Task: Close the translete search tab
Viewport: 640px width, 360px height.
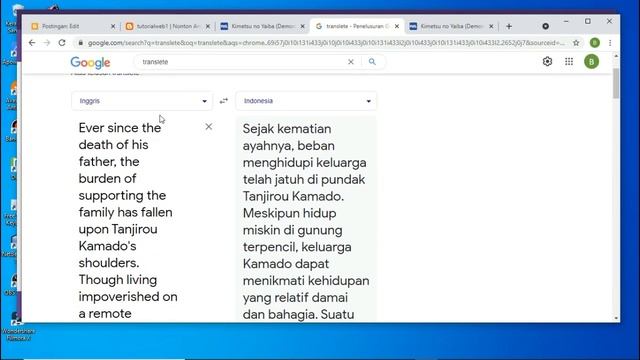Action: 397,26
